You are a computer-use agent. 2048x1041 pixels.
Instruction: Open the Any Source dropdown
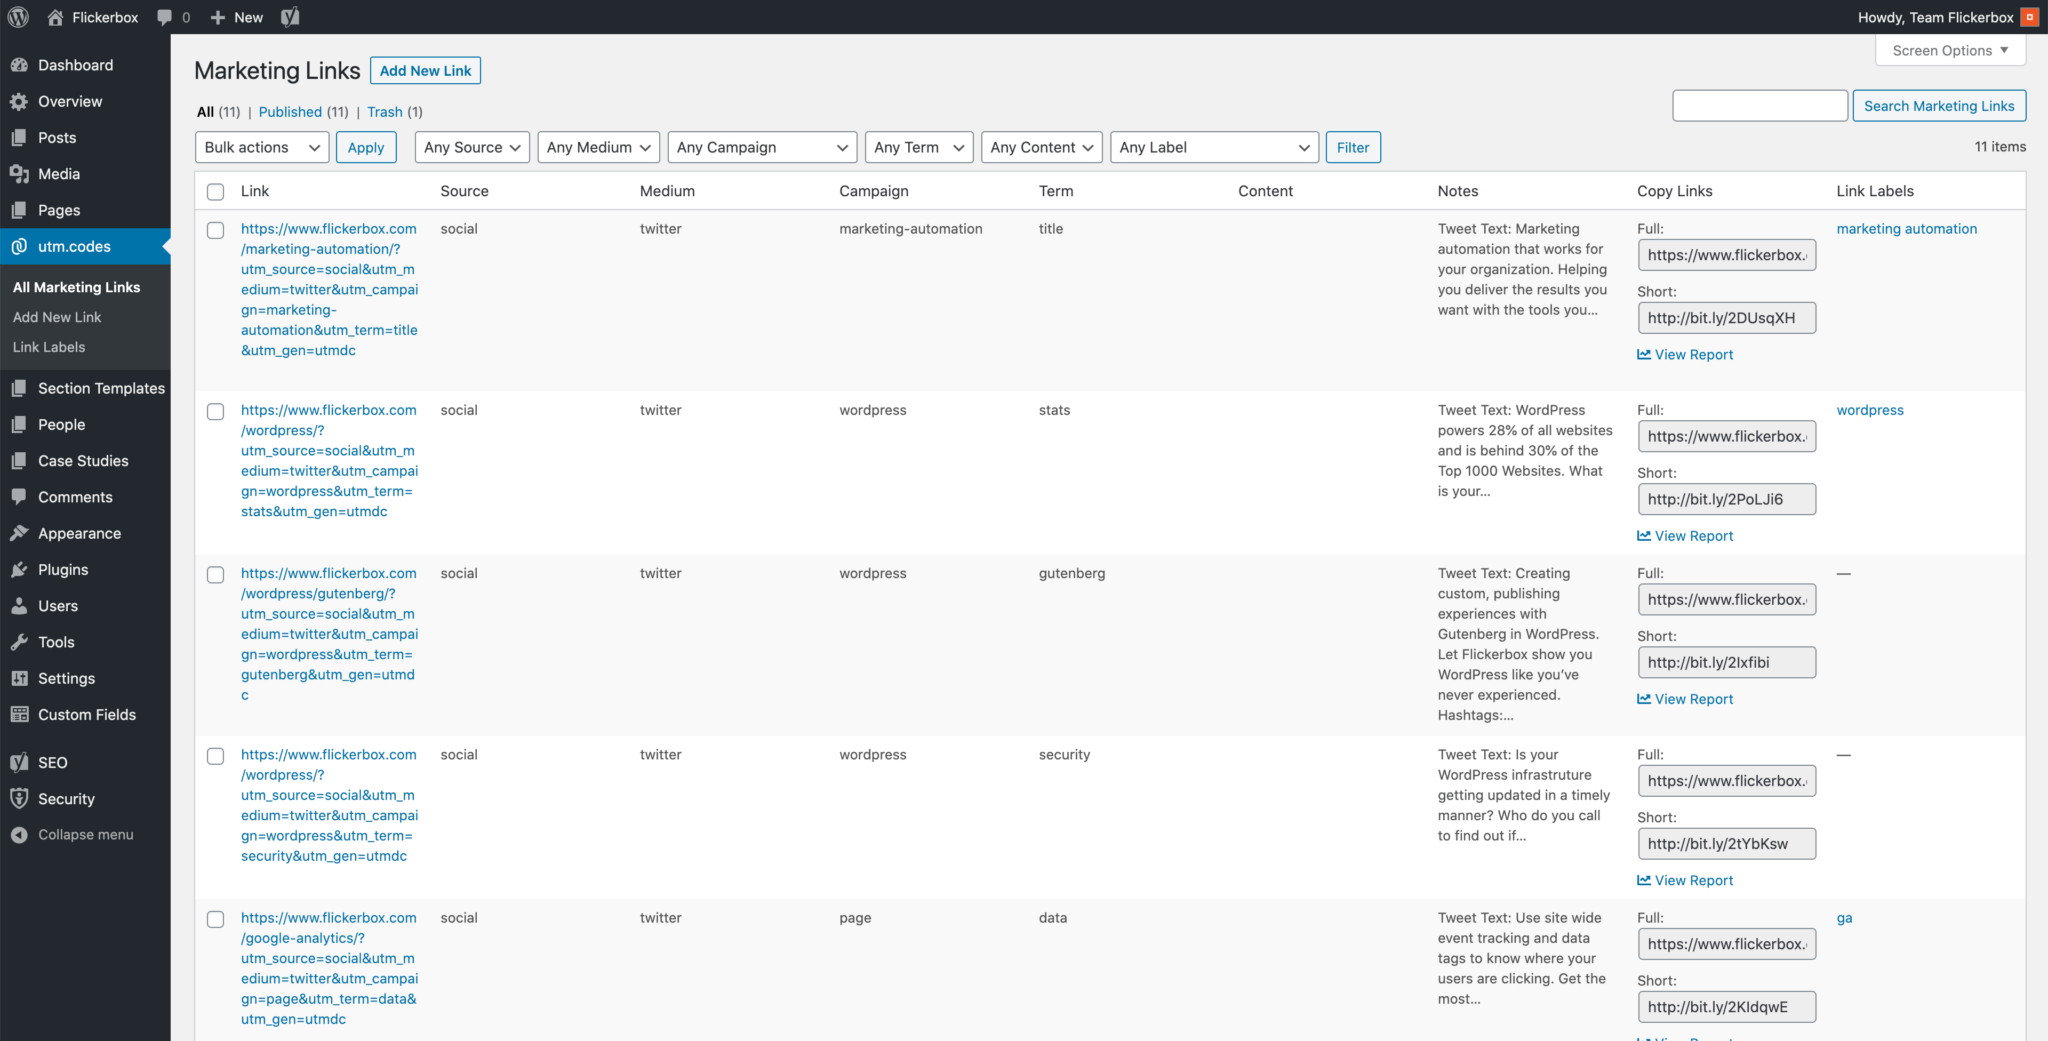(x=471, y=147)
